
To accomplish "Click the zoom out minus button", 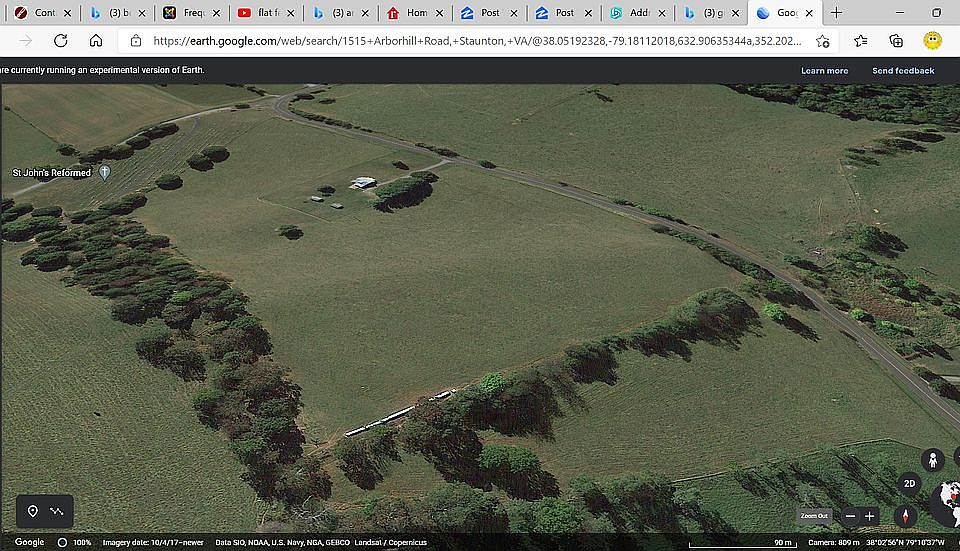I will pyautogui.click(x=850, y=516).
